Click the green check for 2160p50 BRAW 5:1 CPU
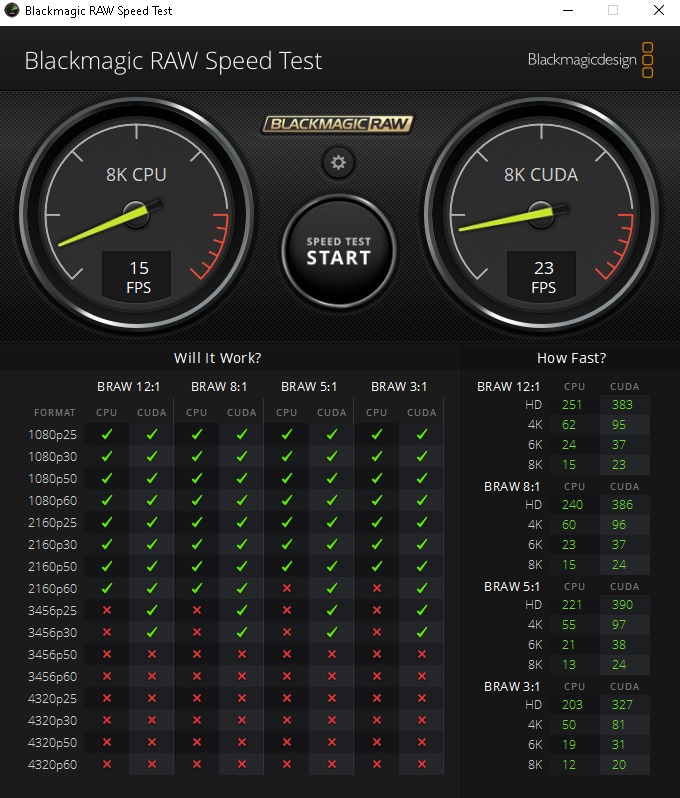The image size is (680, 798). click(x=287, y=566)
